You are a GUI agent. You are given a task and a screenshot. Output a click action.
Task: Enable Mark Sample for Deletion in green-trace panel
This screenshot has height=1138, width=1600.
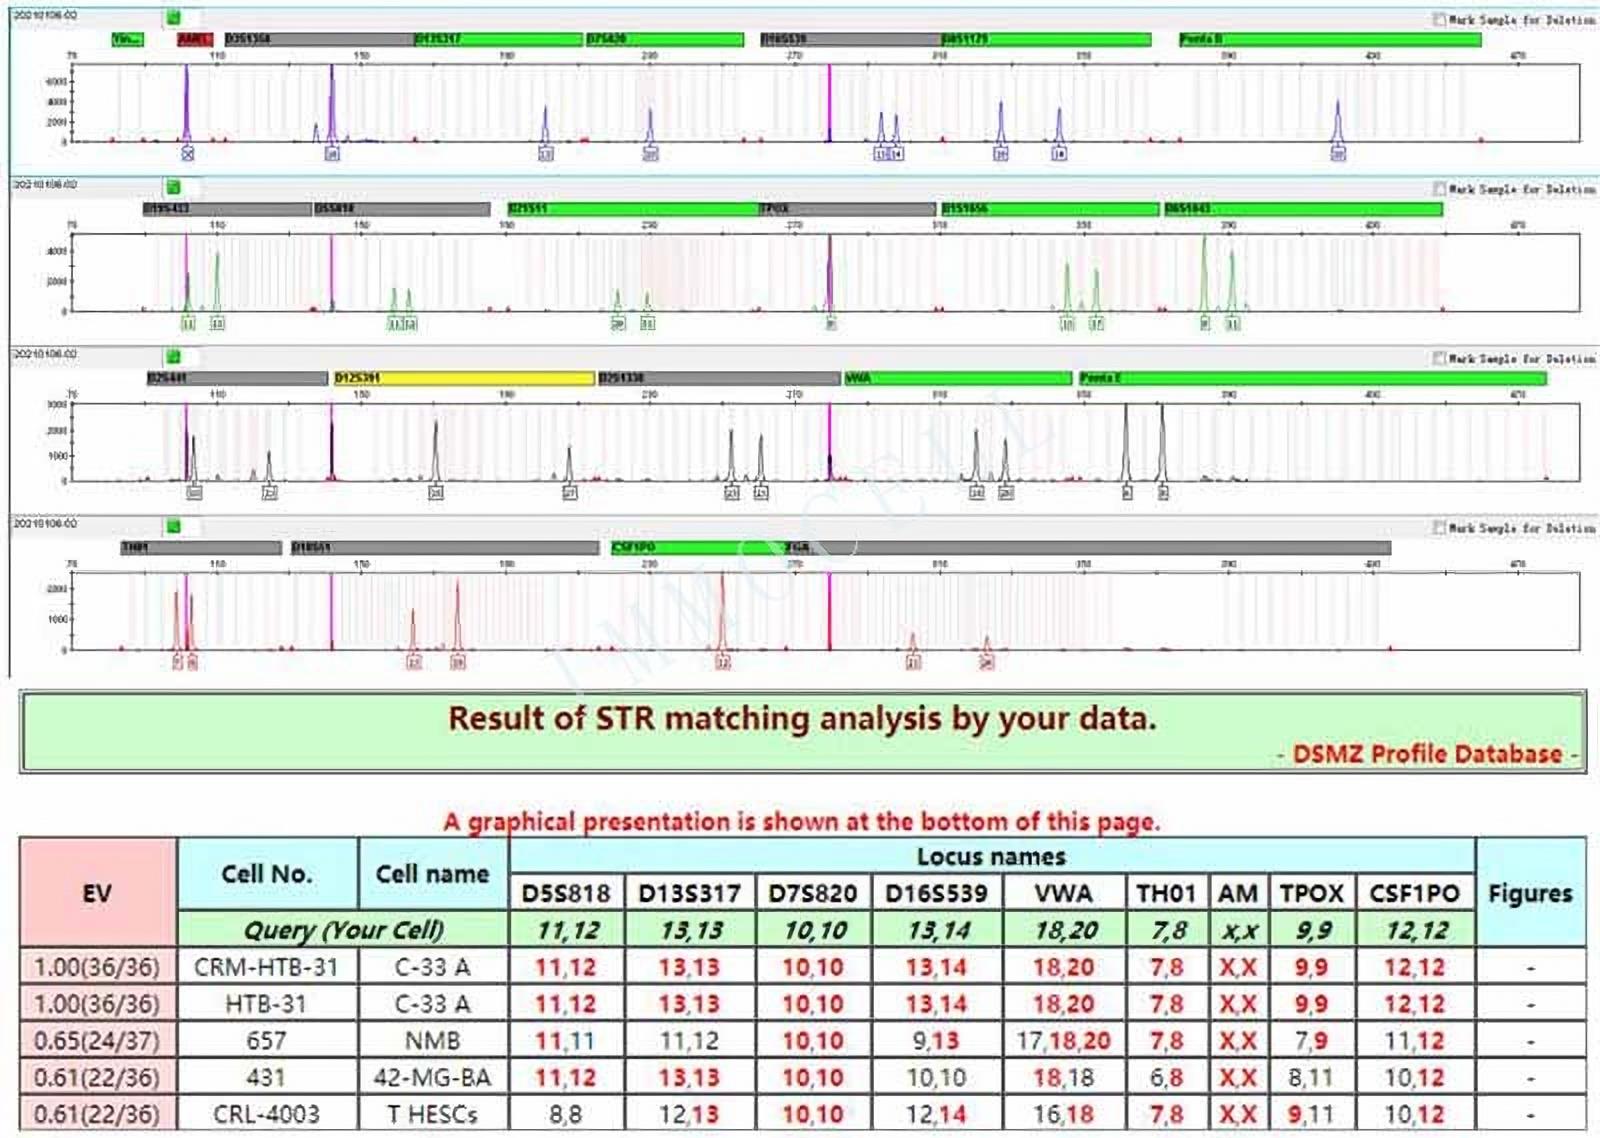[1439, 188]
